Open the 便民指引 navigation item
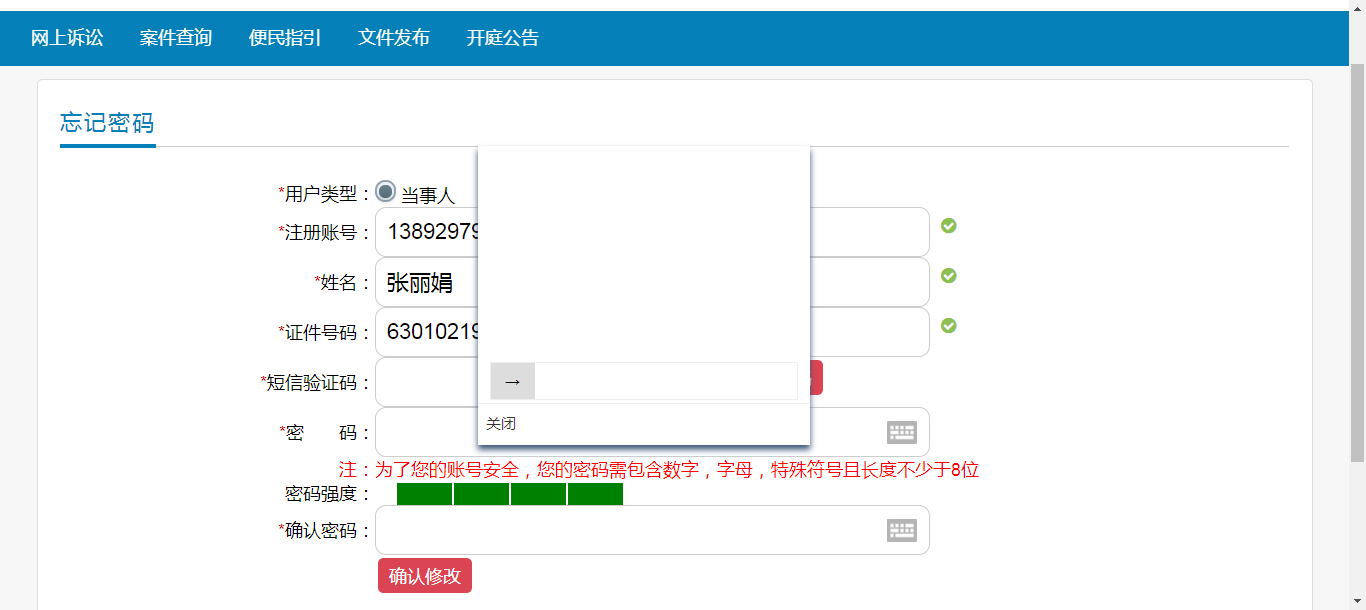The height and width of the screenshot is (610, 1366). (x=285, y=38)
